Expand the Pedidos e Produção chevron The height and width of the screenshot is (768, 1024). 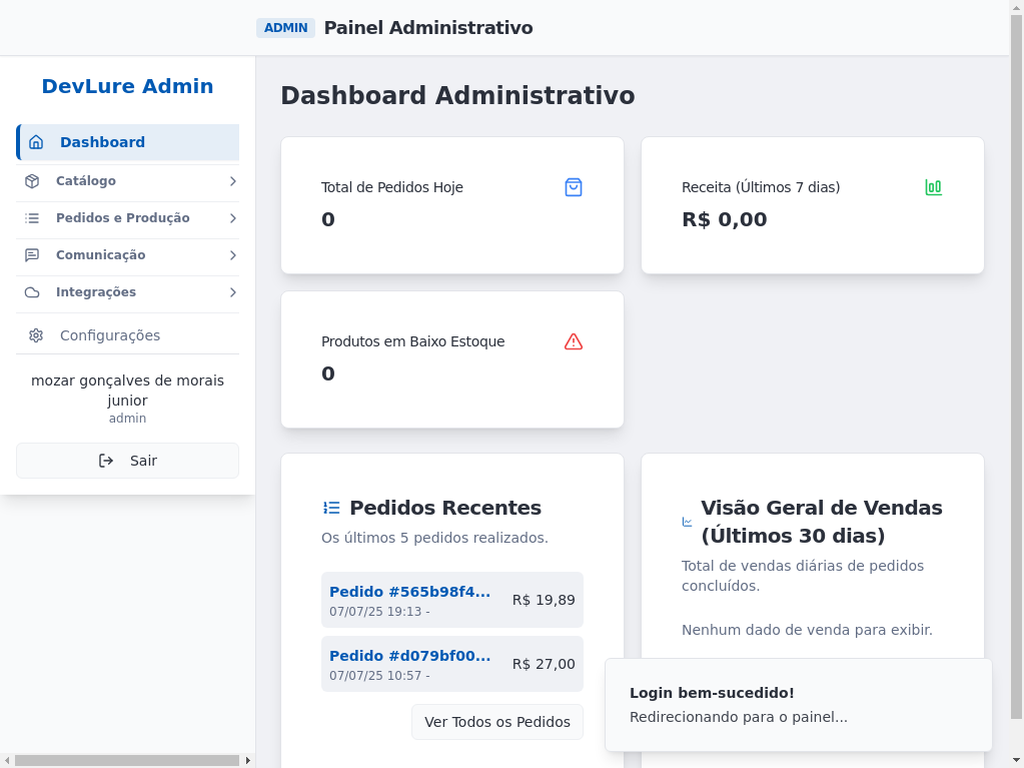point(232,218)
